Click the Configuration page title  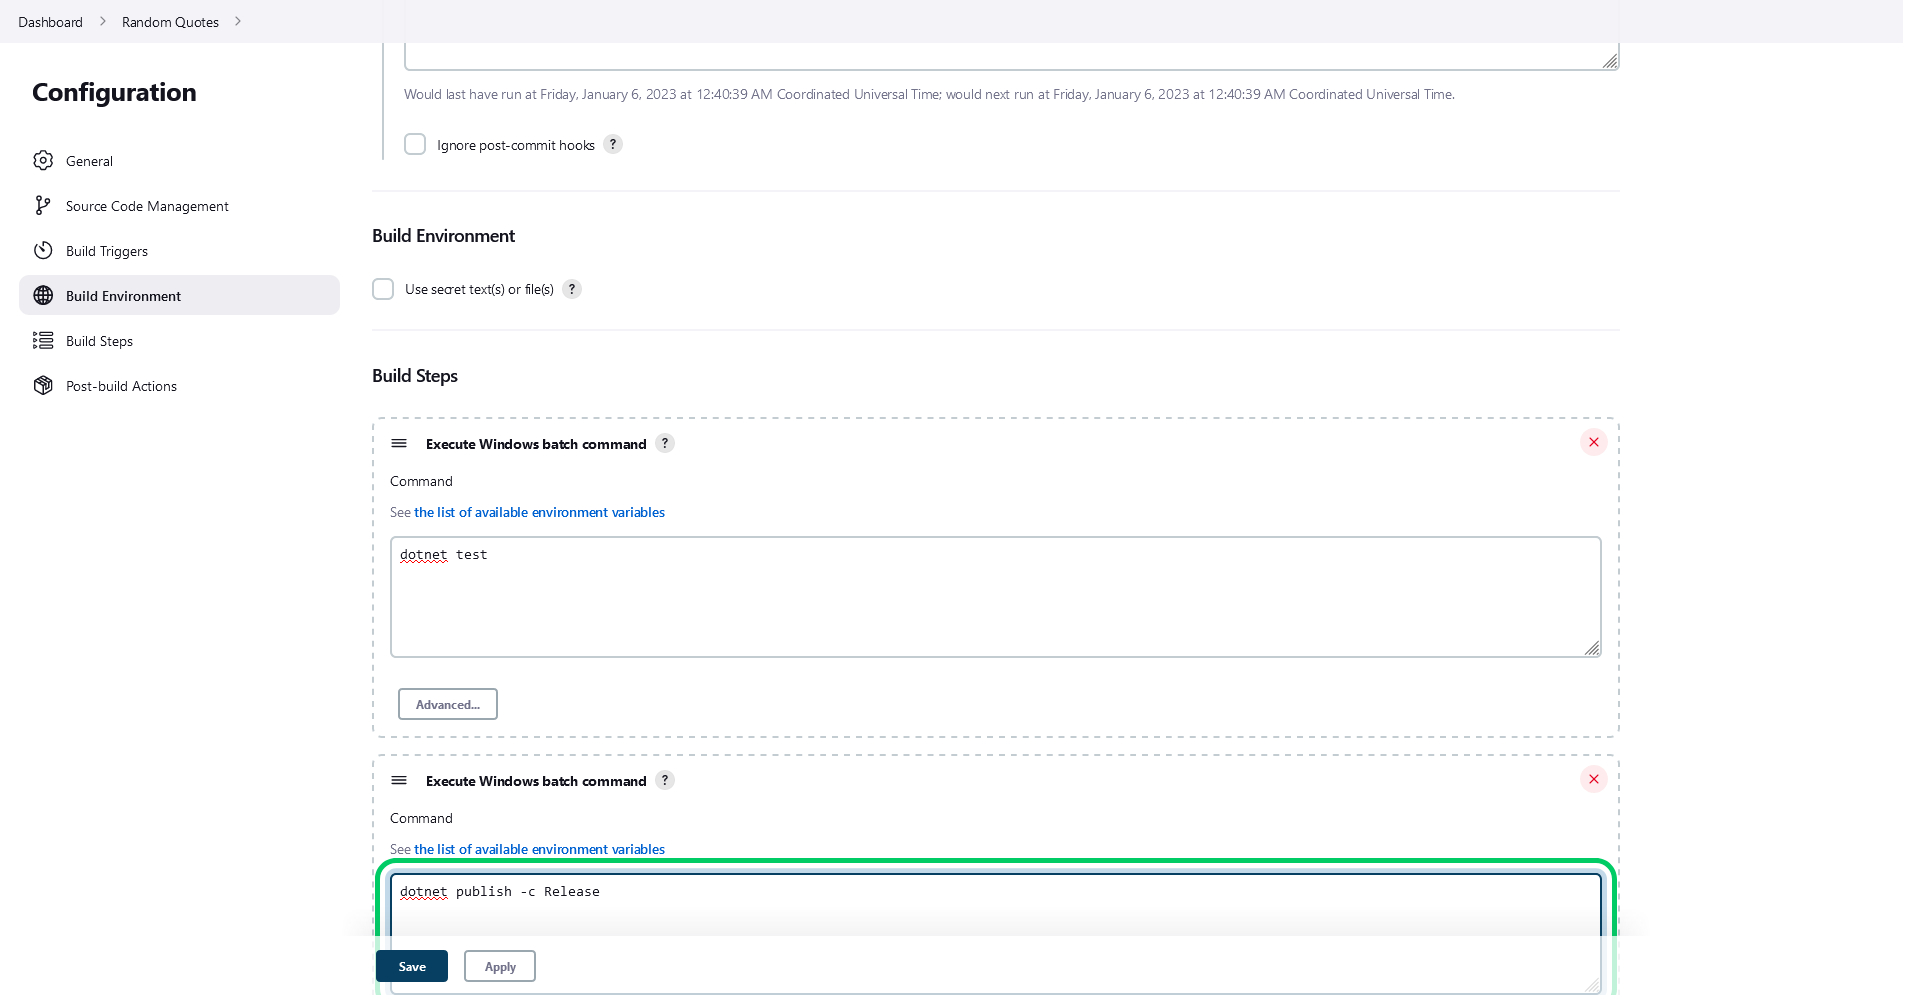[x=114, y=92]
